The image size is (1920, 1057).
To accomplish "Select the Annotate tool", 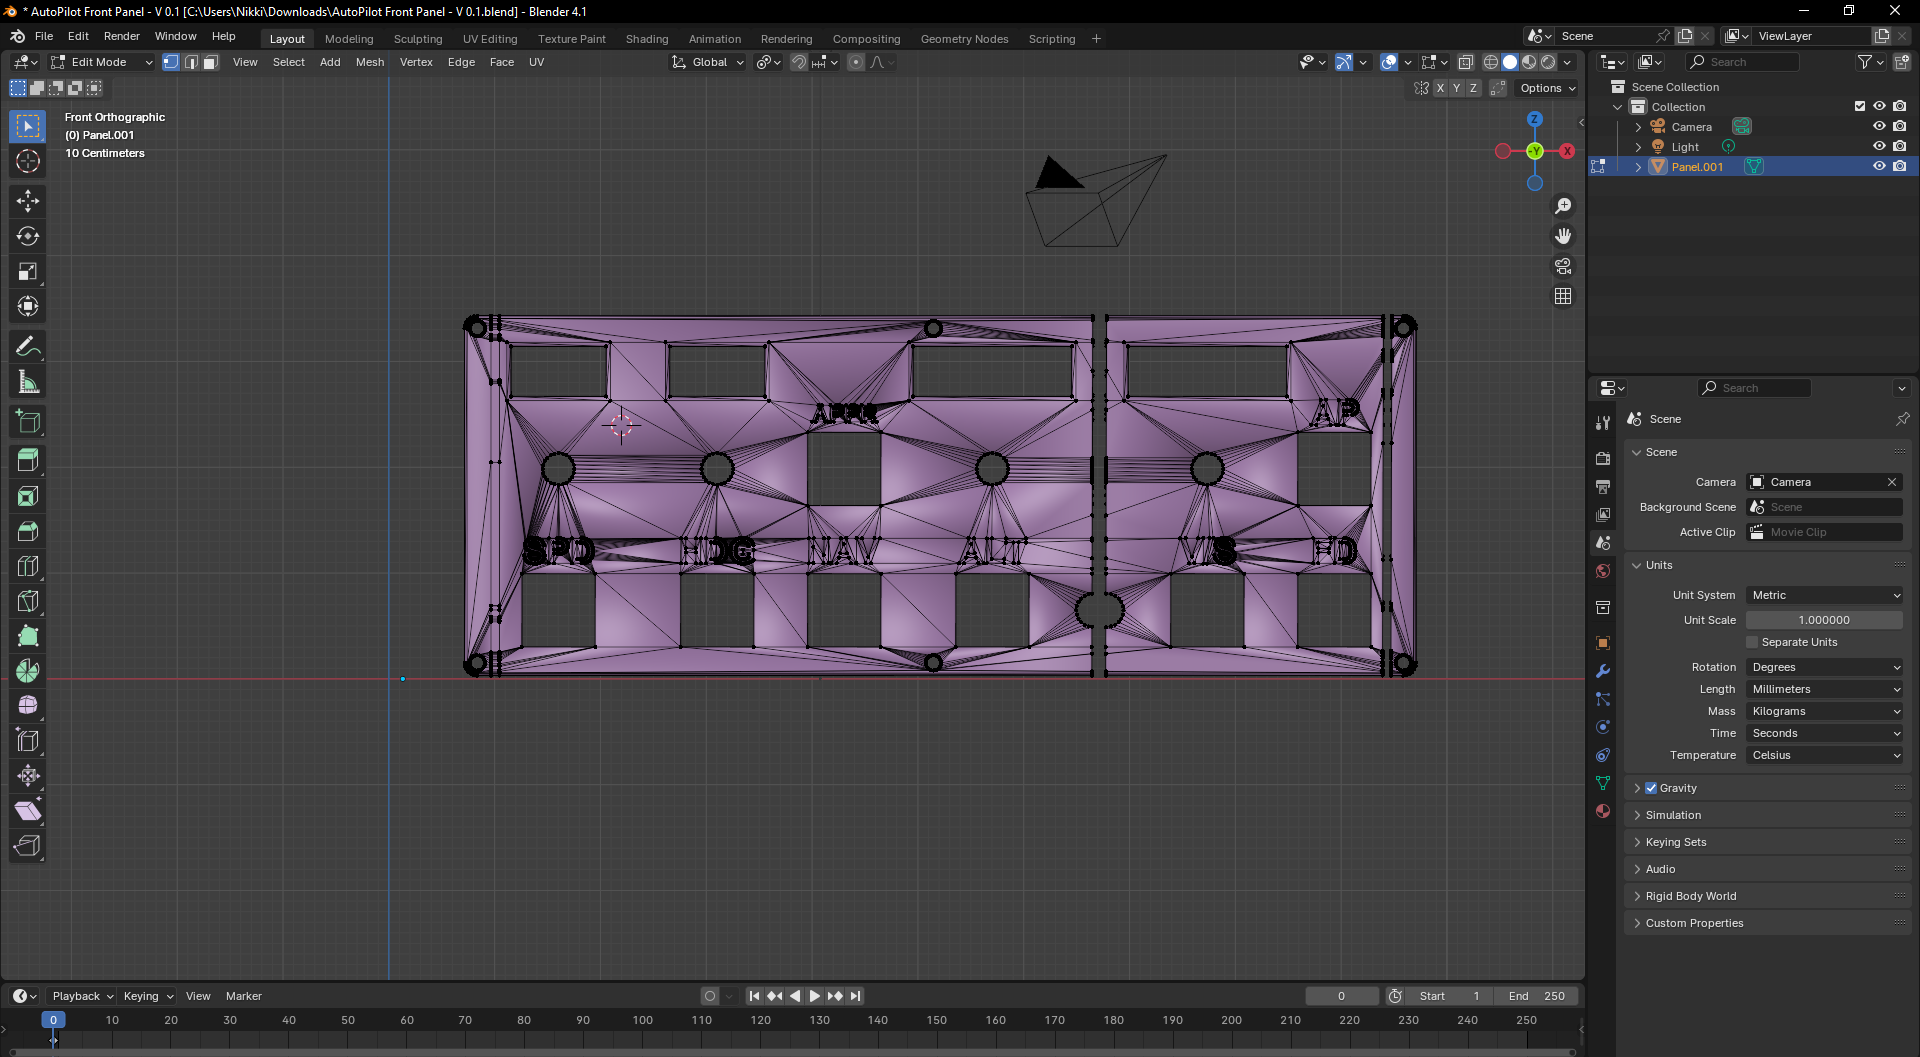I will [x=28, y=347].
